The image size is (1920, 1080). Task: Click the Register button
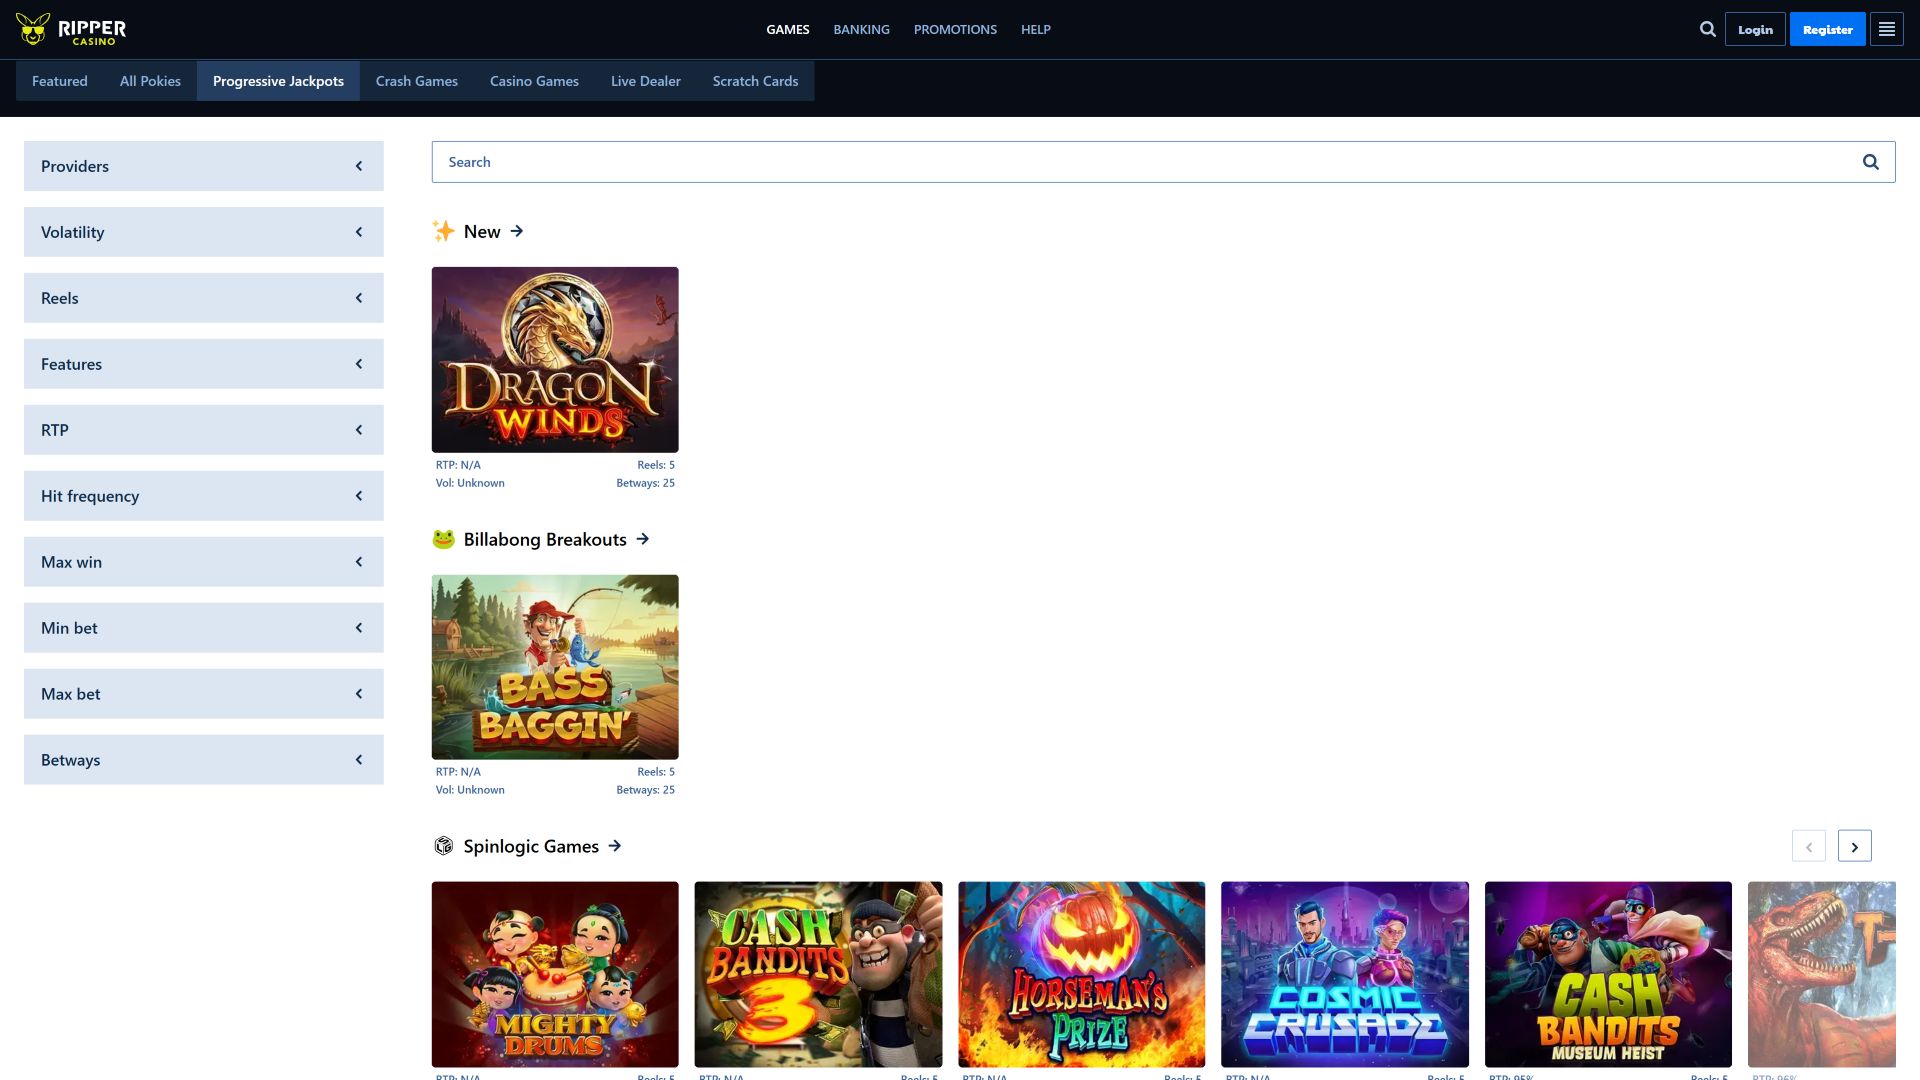(x=1827, y=29)
